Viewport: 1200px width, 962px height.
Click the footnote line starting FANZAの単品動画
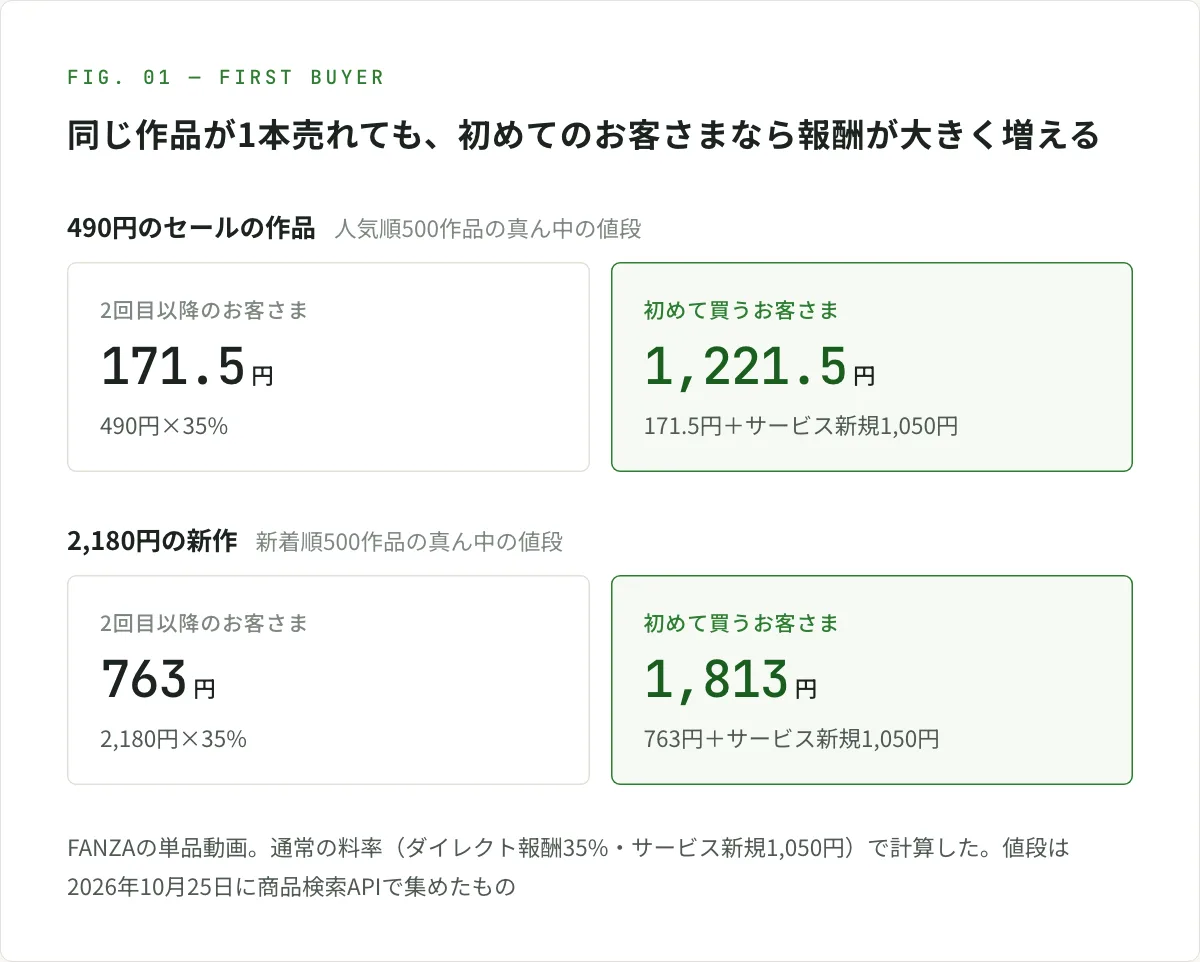point(569,849)
